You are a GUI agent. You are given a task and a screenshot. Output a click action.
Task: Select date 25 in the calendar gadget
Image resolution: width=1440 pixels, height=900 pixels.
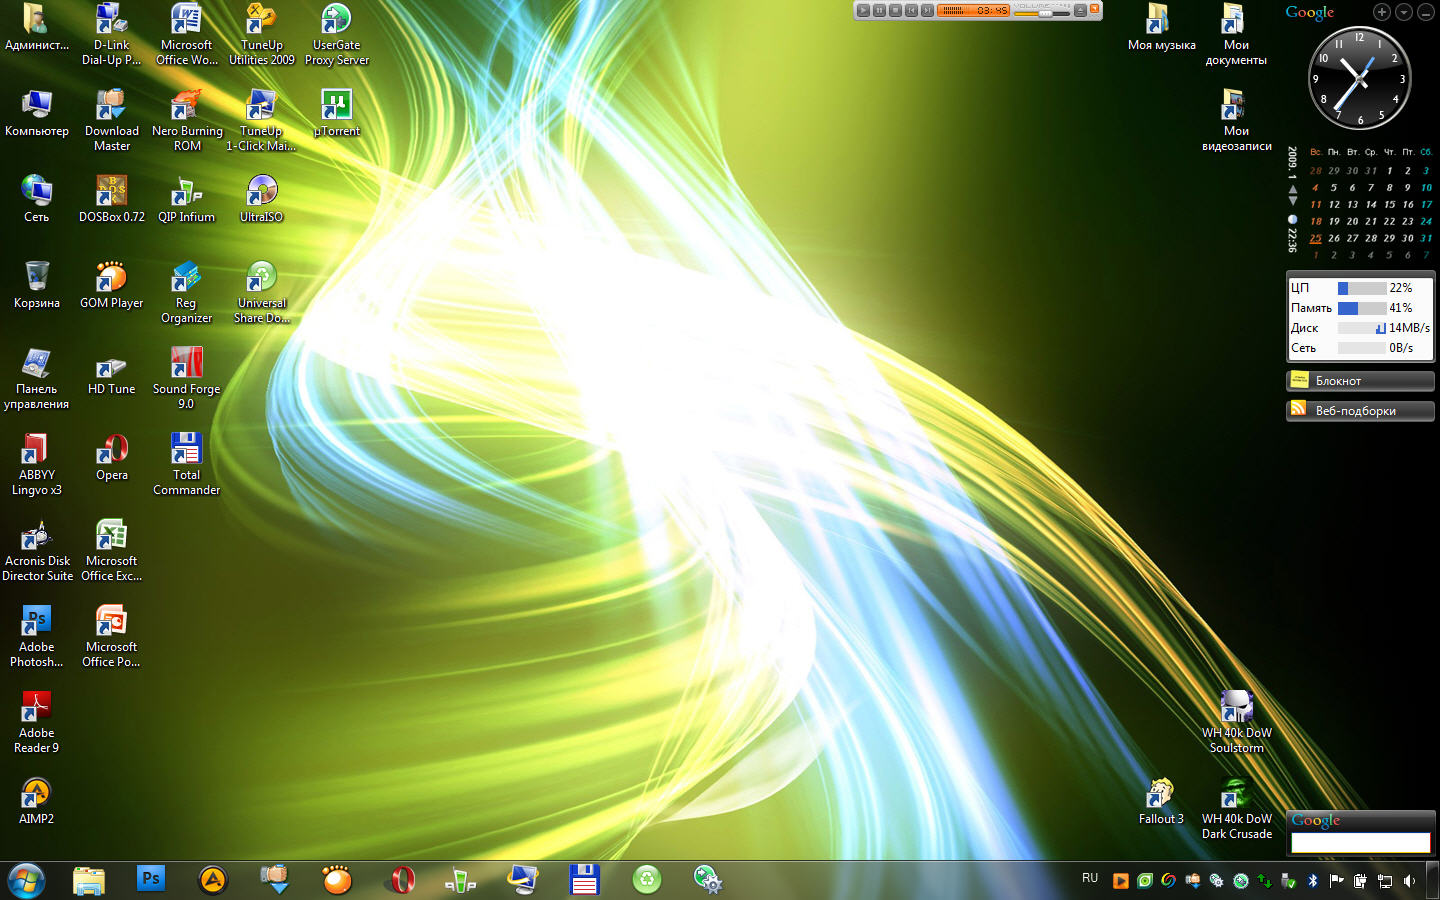[1315, 238]
